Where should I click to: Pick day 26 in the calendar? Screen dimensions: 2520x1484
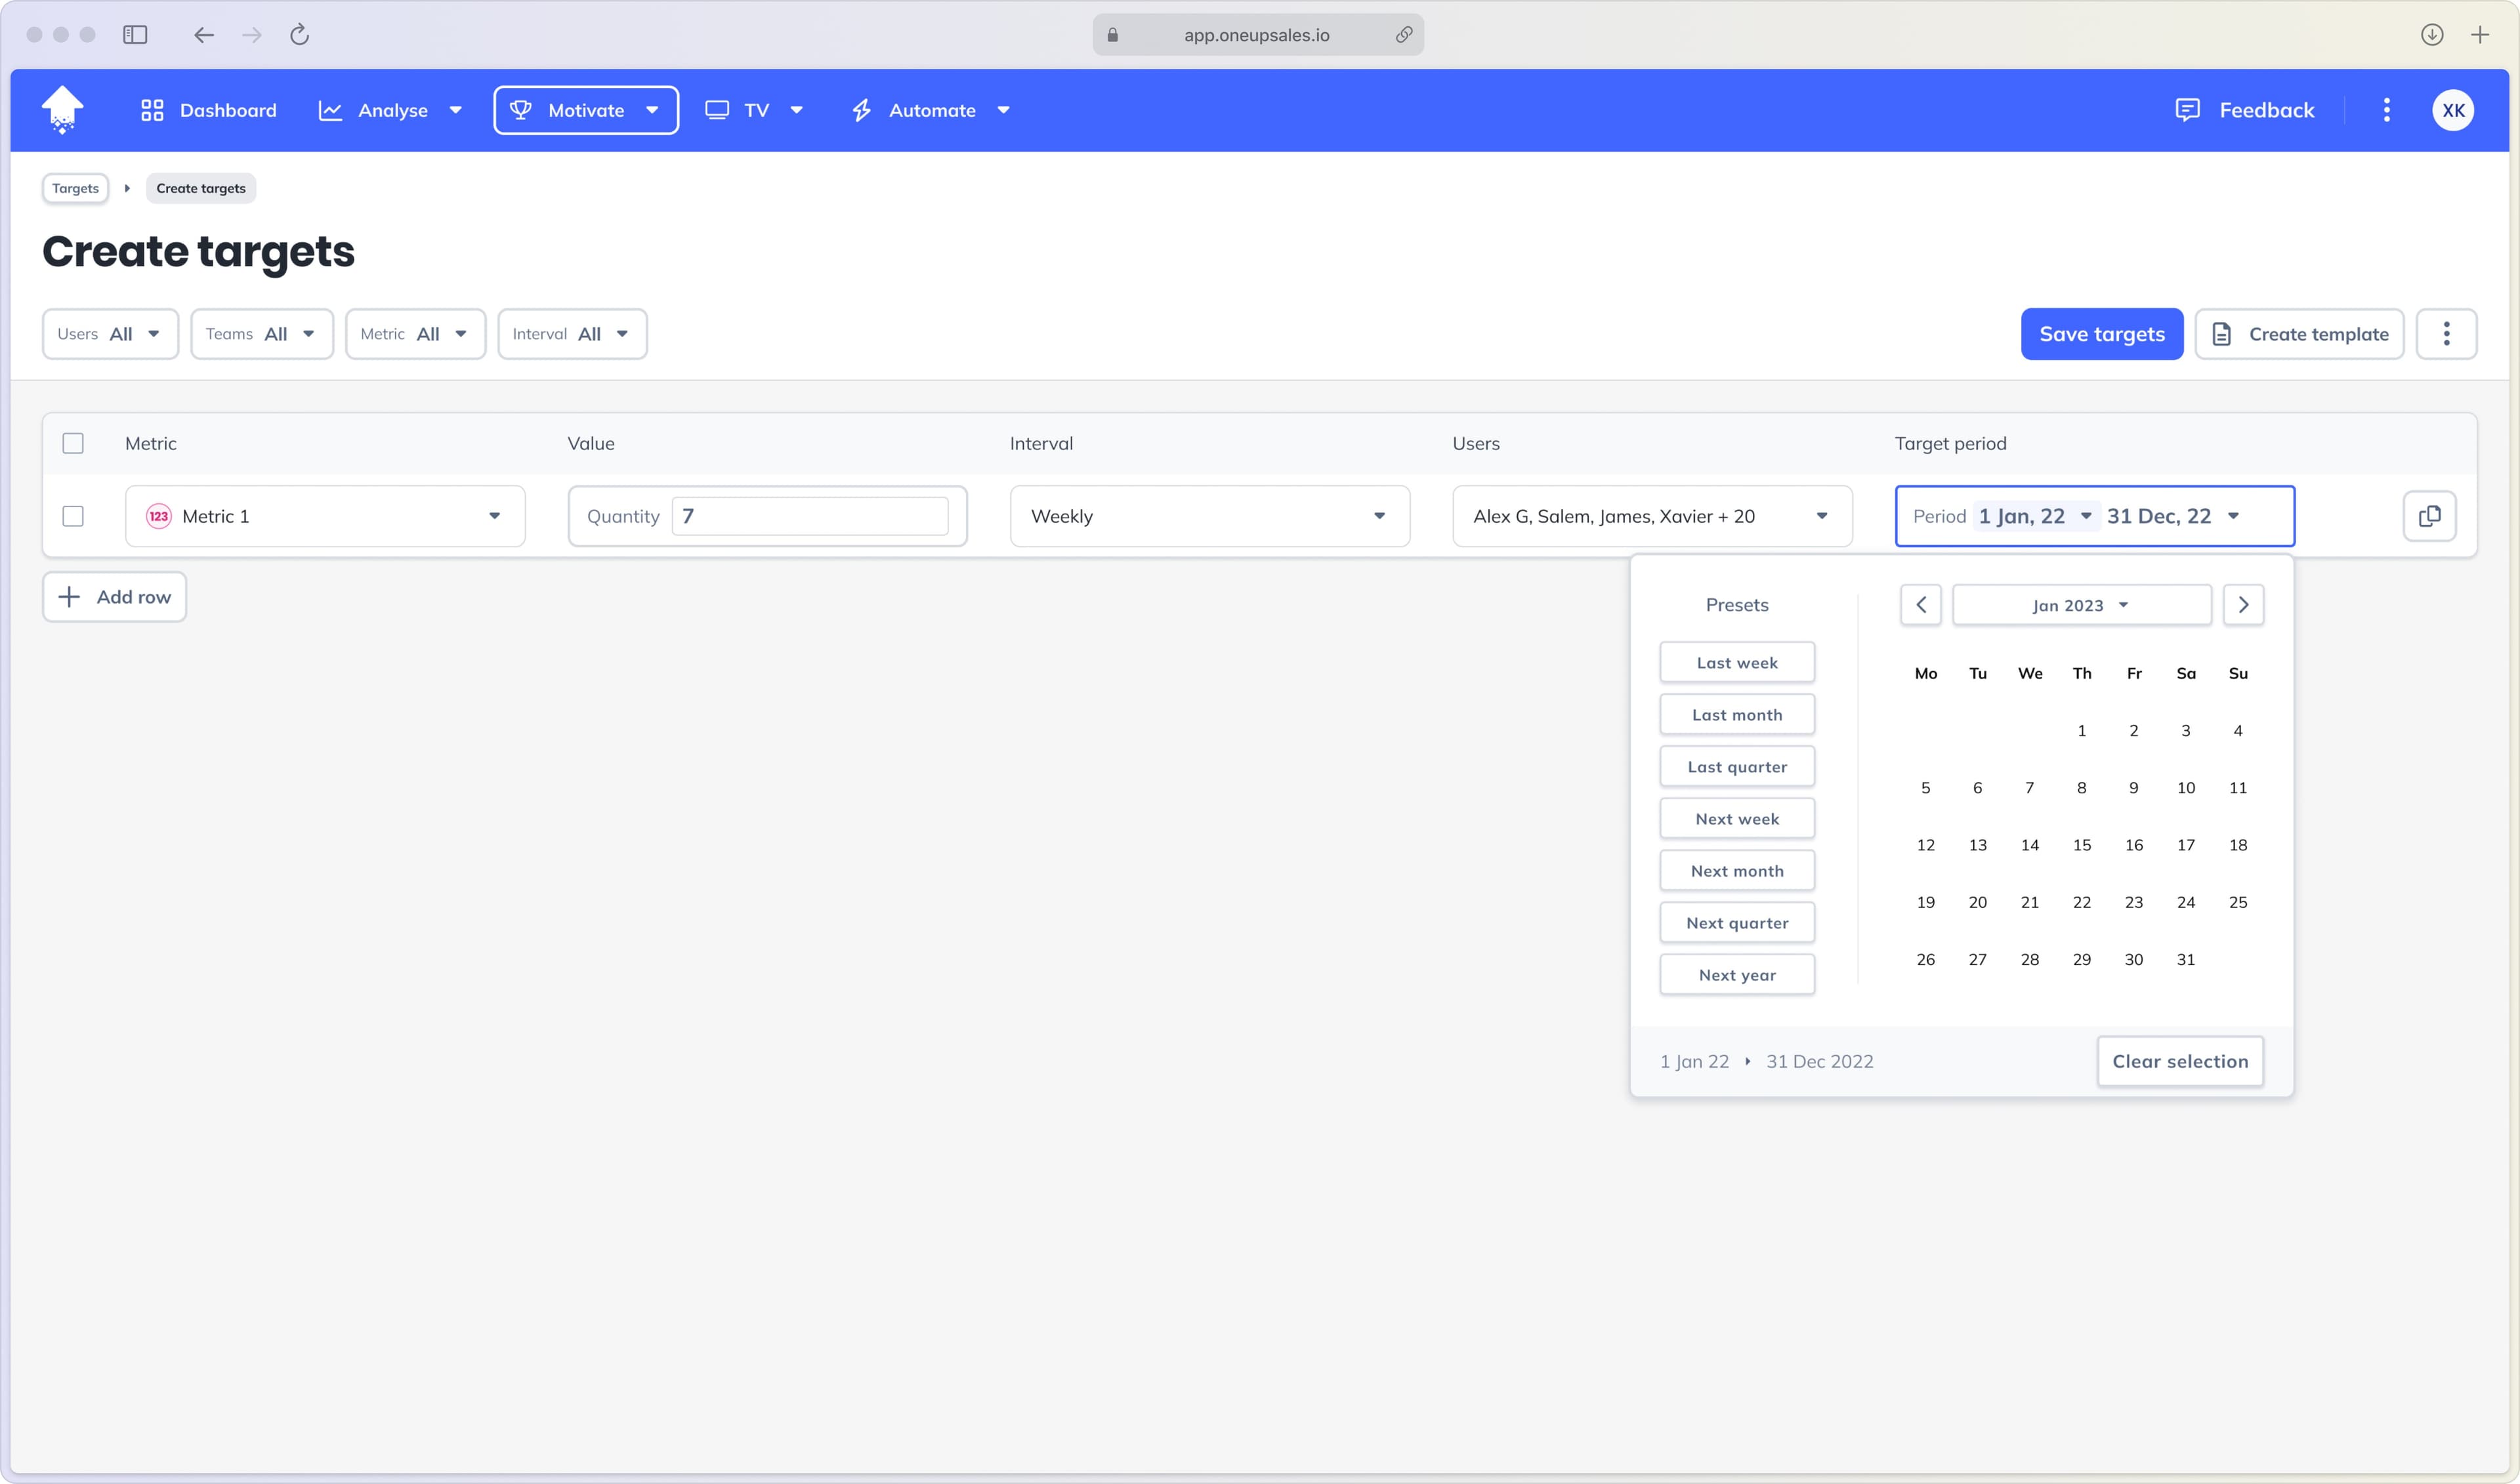1926,960
